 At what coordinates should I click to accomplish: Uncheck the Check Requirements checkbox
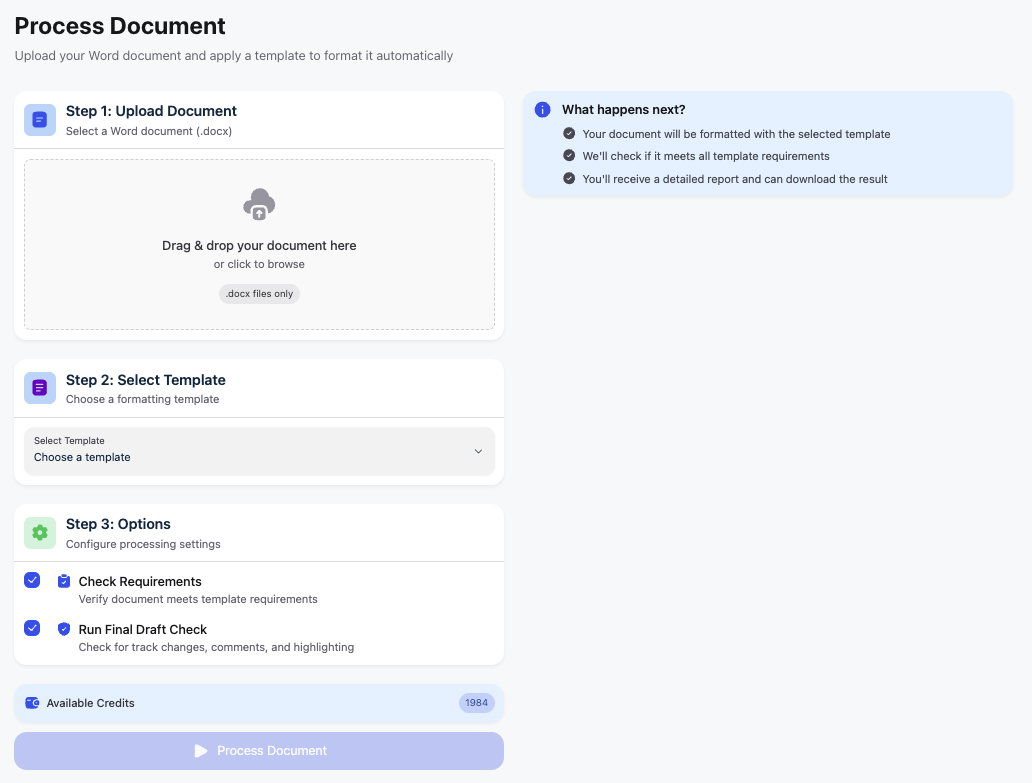[x=32, y=580]
